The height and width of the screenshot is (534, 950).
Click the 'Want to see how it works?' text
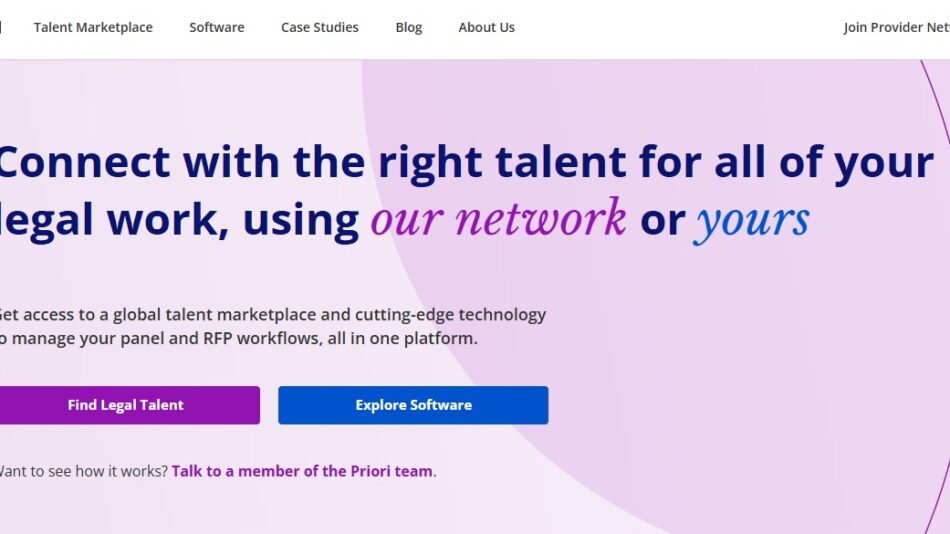point(83,471)
